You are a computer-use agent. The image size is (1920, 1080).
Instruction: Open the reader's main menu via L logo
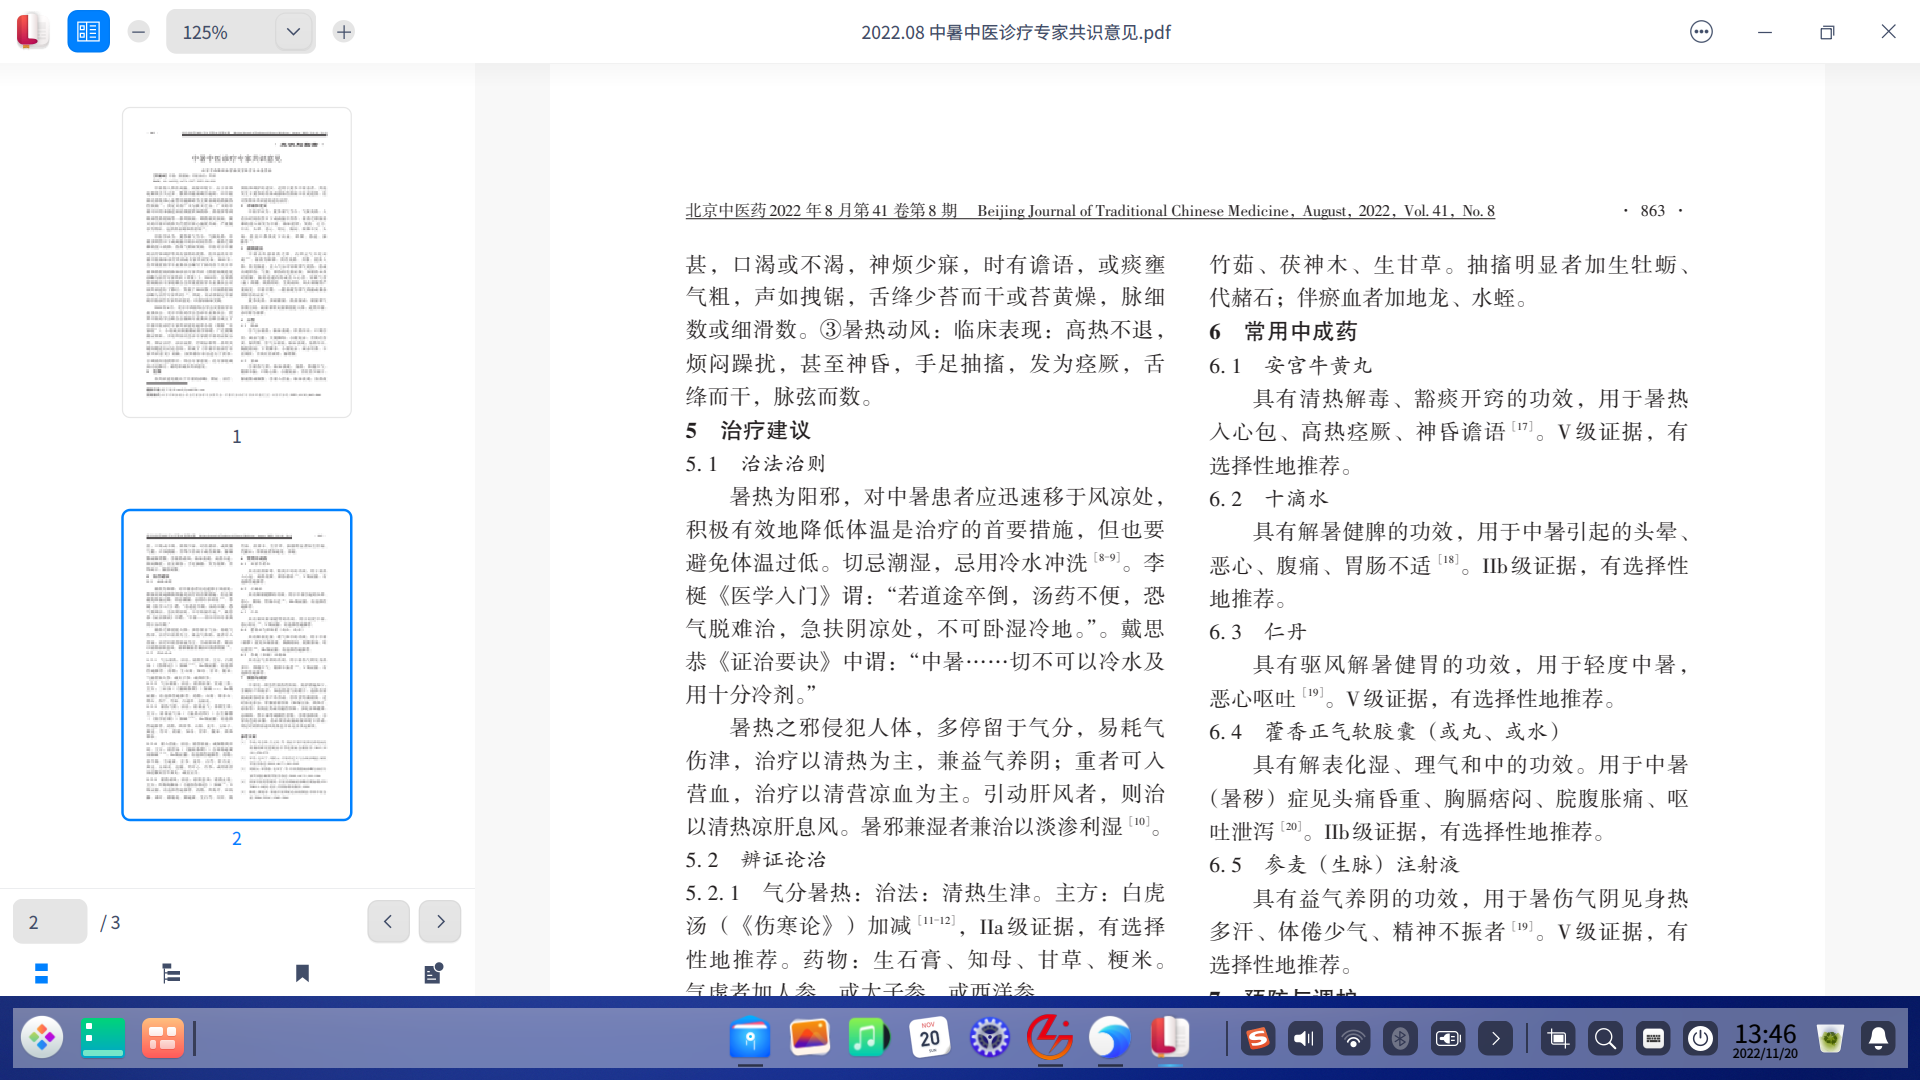[x=29, y=31]
